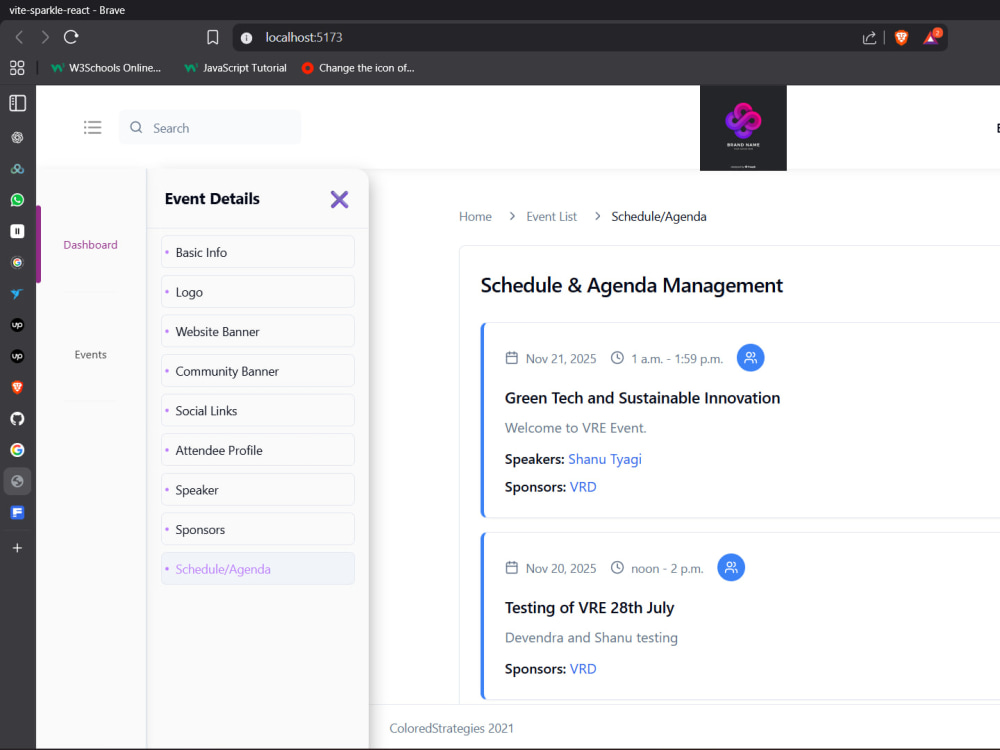Reload the localhost page

click(71, 37)
